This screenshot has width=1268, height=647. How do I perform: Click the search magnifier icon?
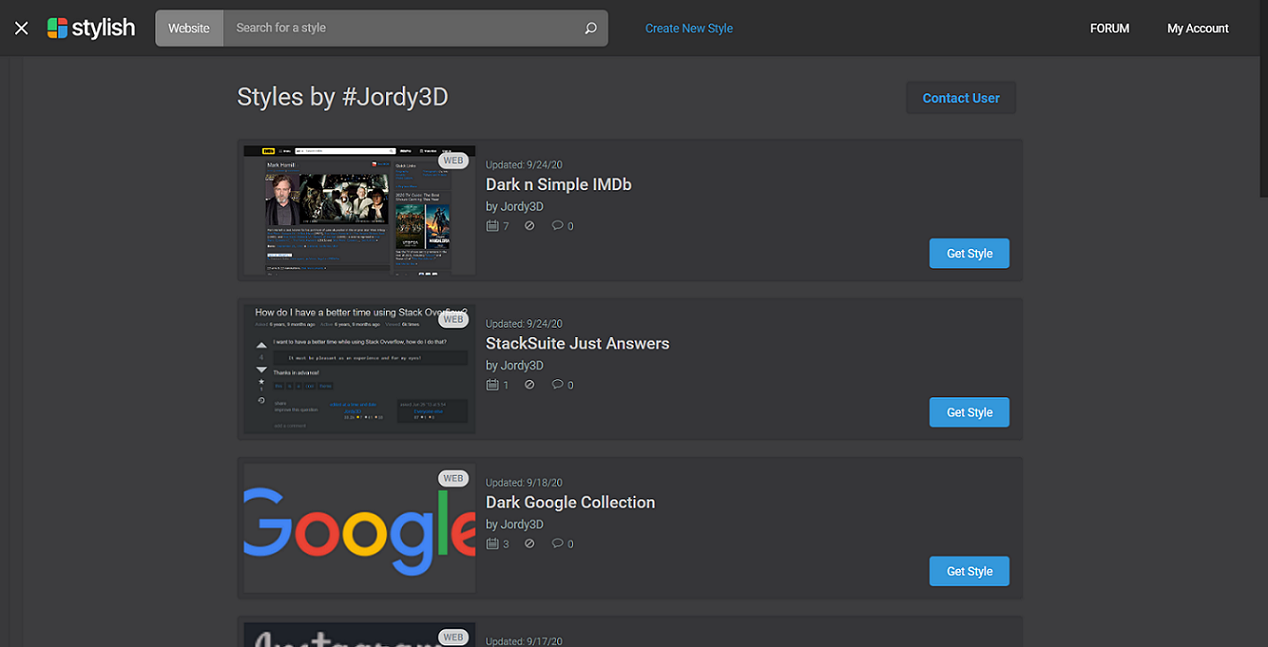tap(591, 28)
